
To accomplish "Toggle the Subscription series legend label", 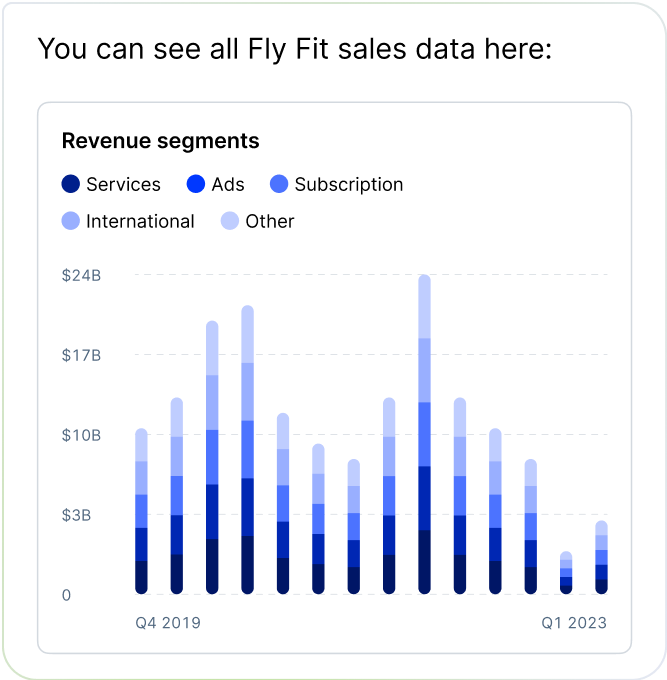I will [349, 184].
